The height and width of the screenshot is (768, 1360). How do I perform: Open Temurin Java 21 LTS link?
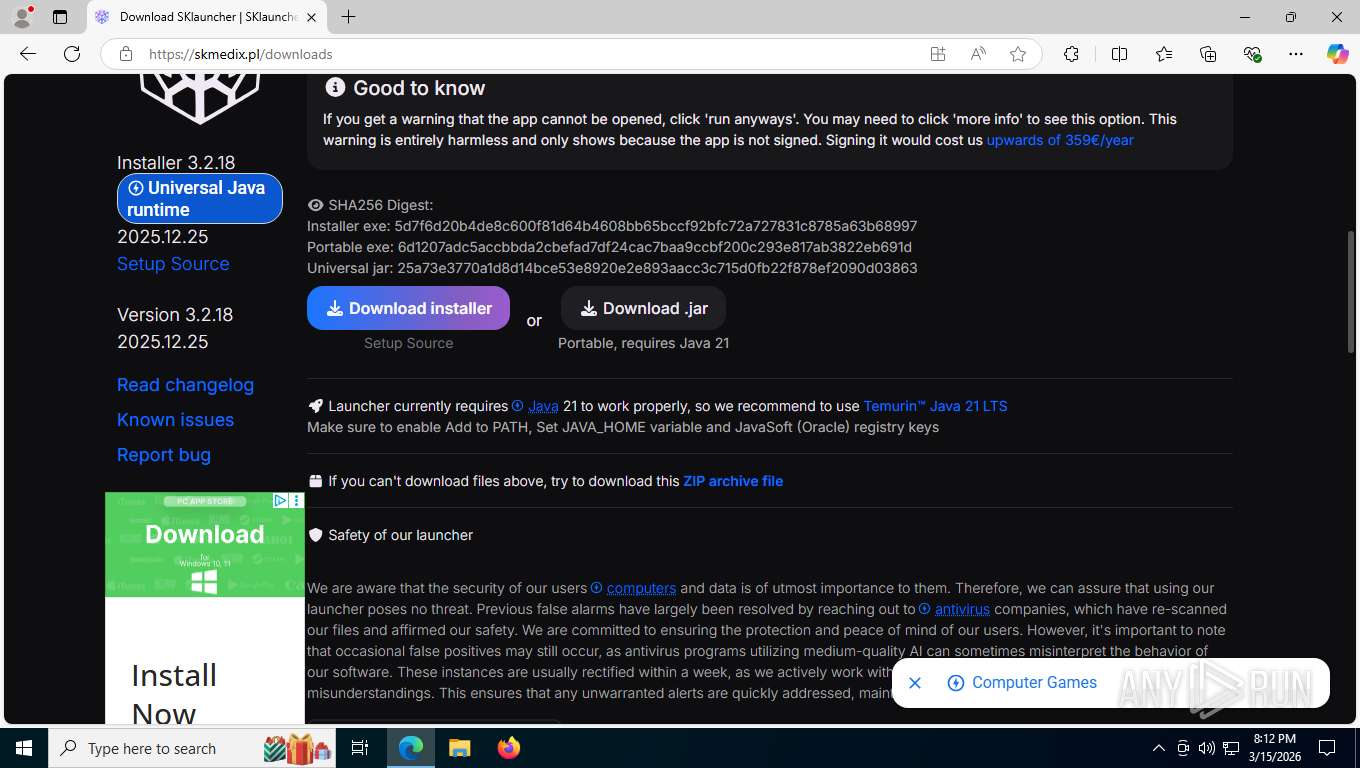[935, 406]
